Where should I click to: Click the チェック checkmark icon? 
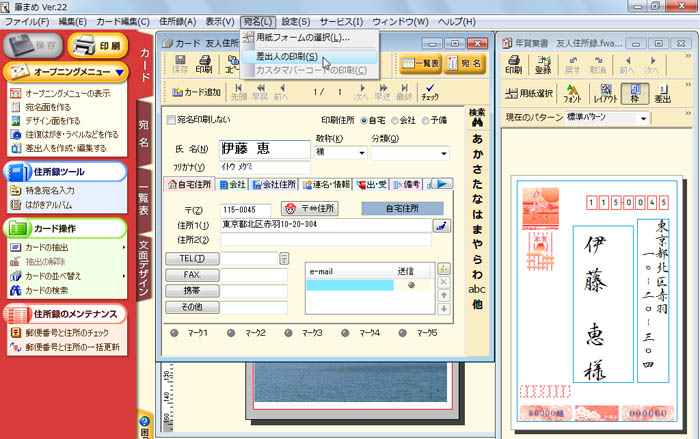(430, 92)
